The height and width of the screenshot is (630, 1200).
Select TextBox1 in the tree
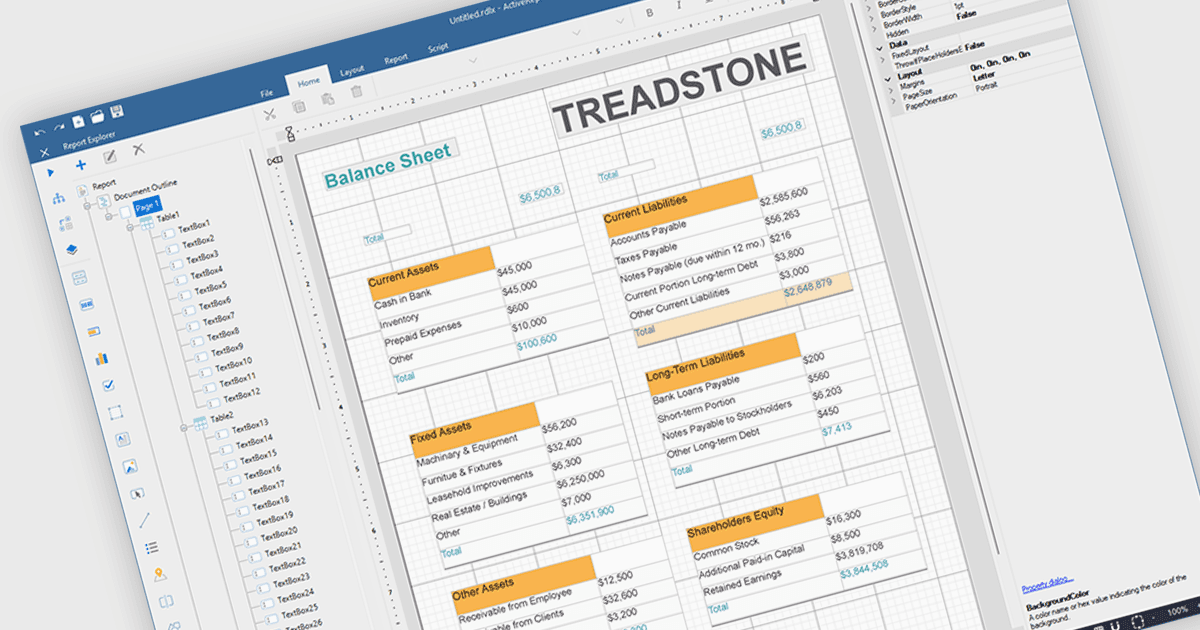(x=194, y=226)
